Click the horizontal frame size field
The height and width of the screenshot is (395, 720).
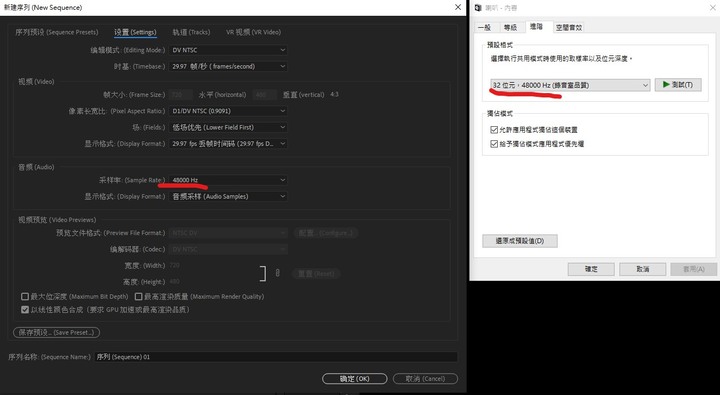coord(180,95)
